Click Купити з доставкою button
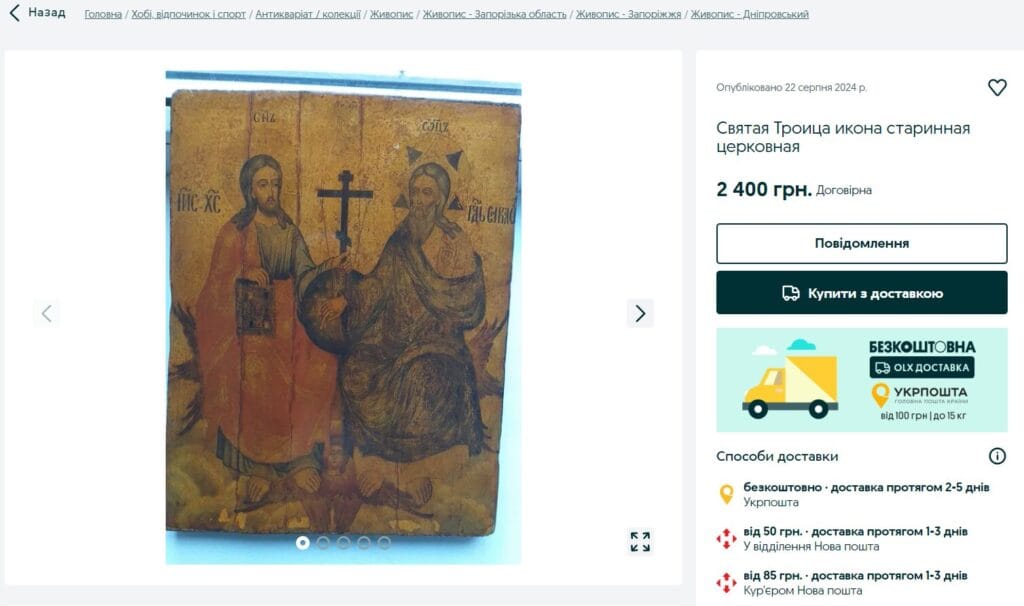Image resolution: width=1024 pixels, height=606 pixels. click(x=861, y=293)
